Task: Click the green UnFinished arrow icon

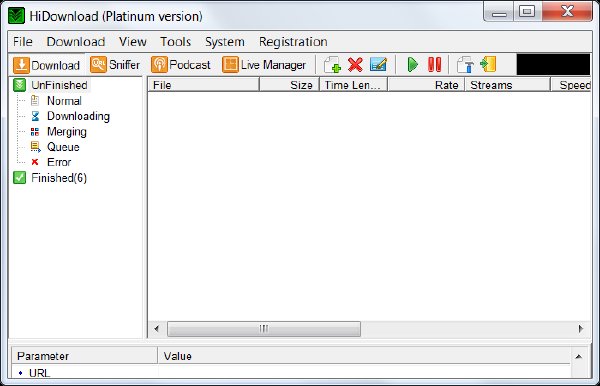Action: 20,85
